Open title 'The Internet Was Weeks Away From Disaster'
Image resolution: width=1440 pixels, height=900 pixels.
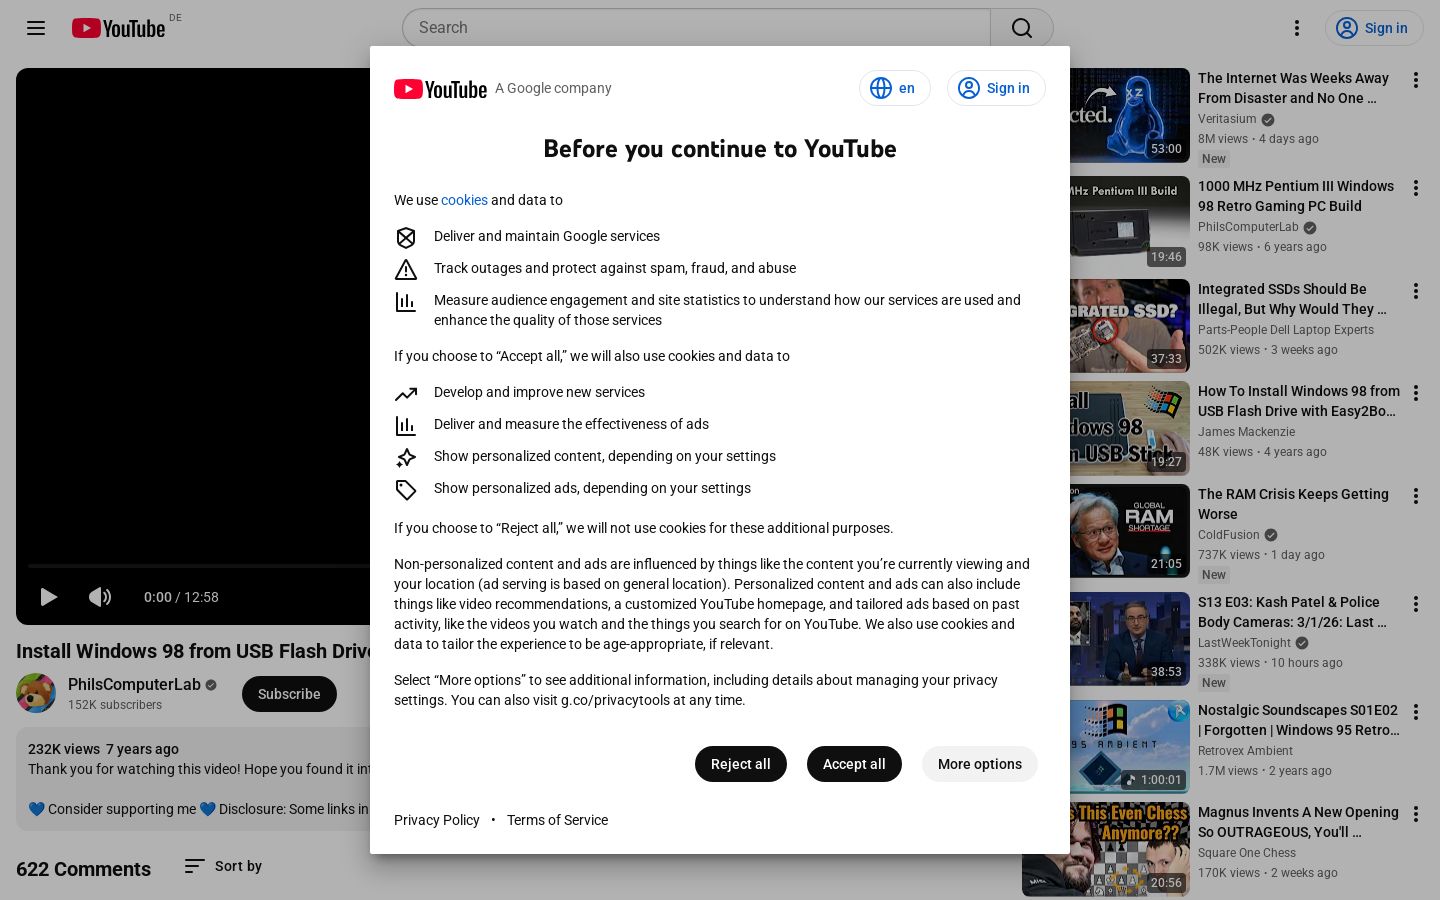(x=1294, y=88)
